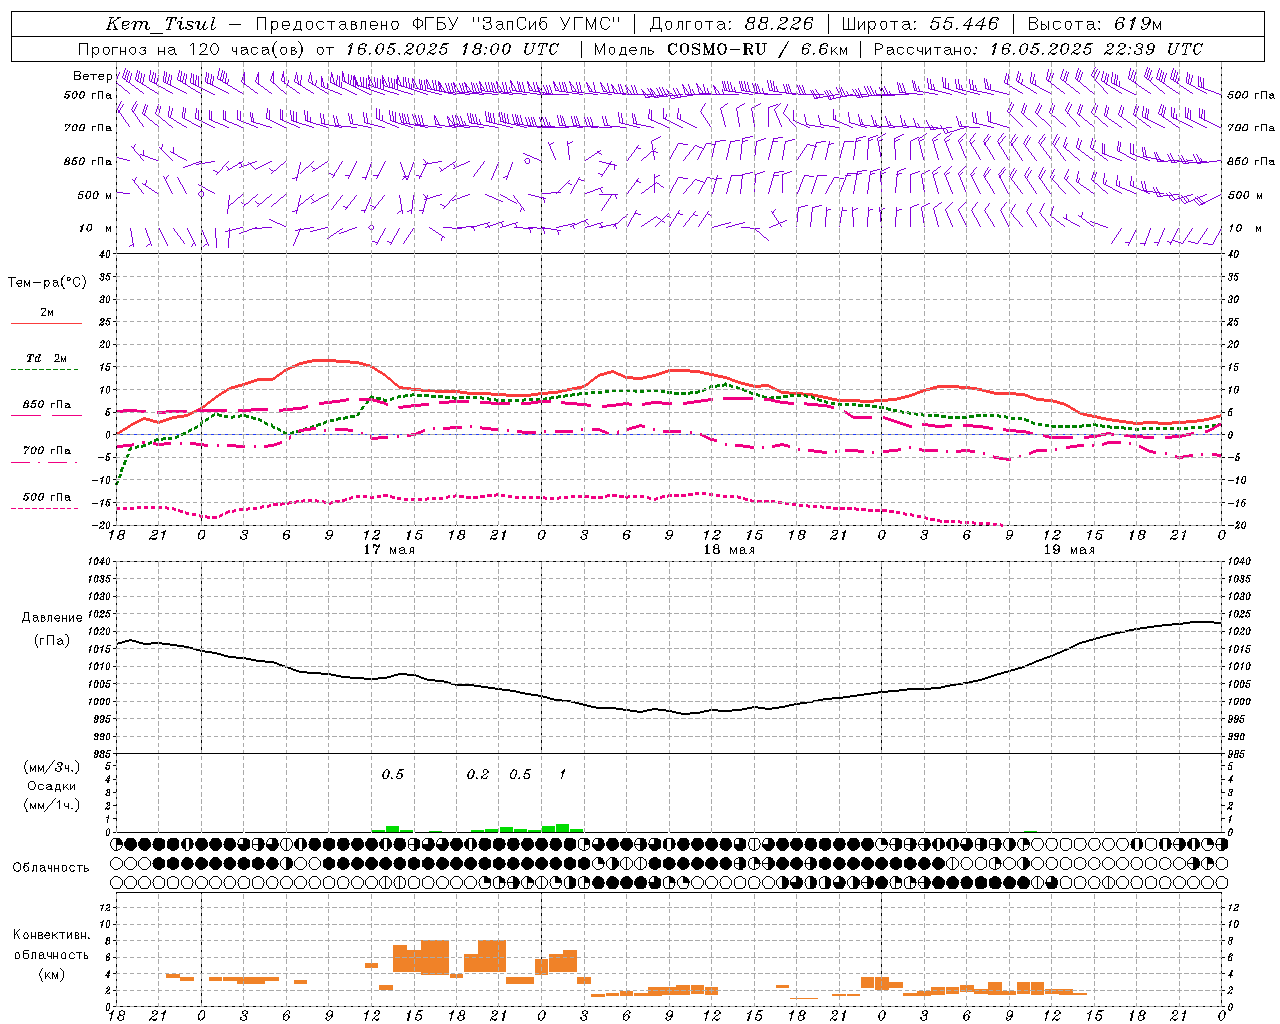This screenshot has height=1024, width=1280.
Task: Click the precipitation amount value 1
Action: [x=562, y=774]
